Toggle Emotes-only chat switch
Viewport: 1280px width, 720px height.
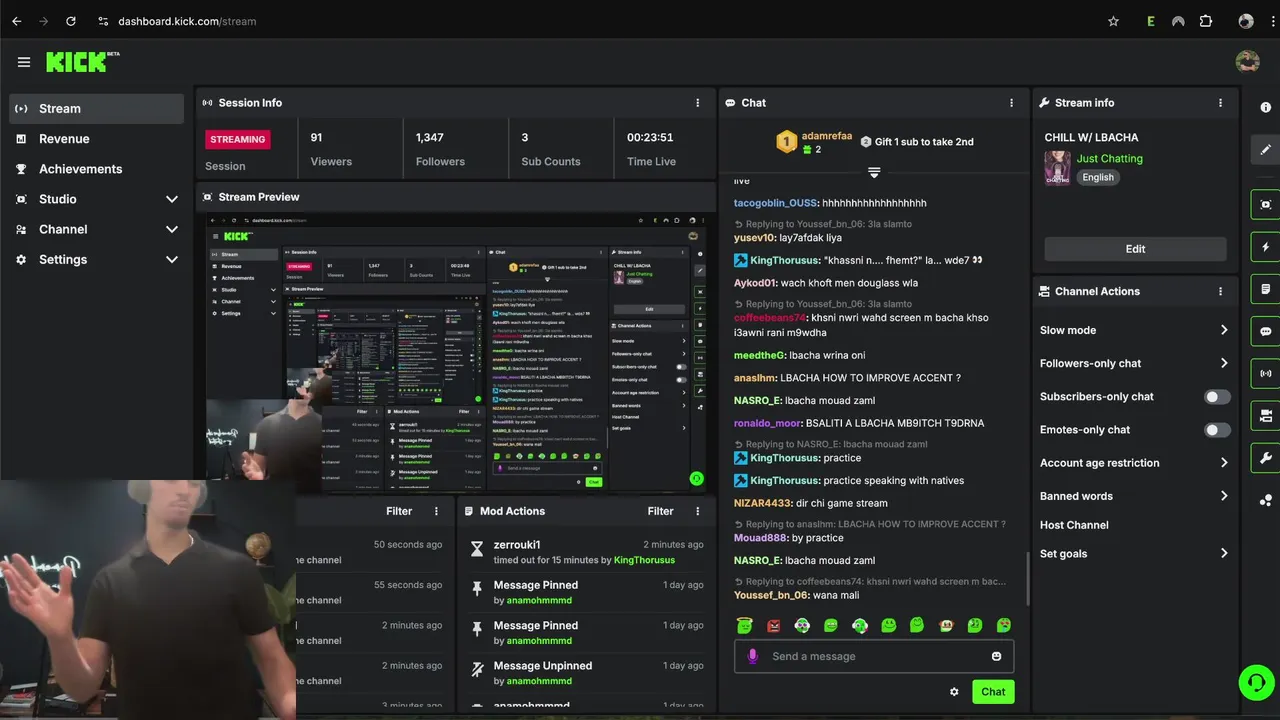(1217, 430)
